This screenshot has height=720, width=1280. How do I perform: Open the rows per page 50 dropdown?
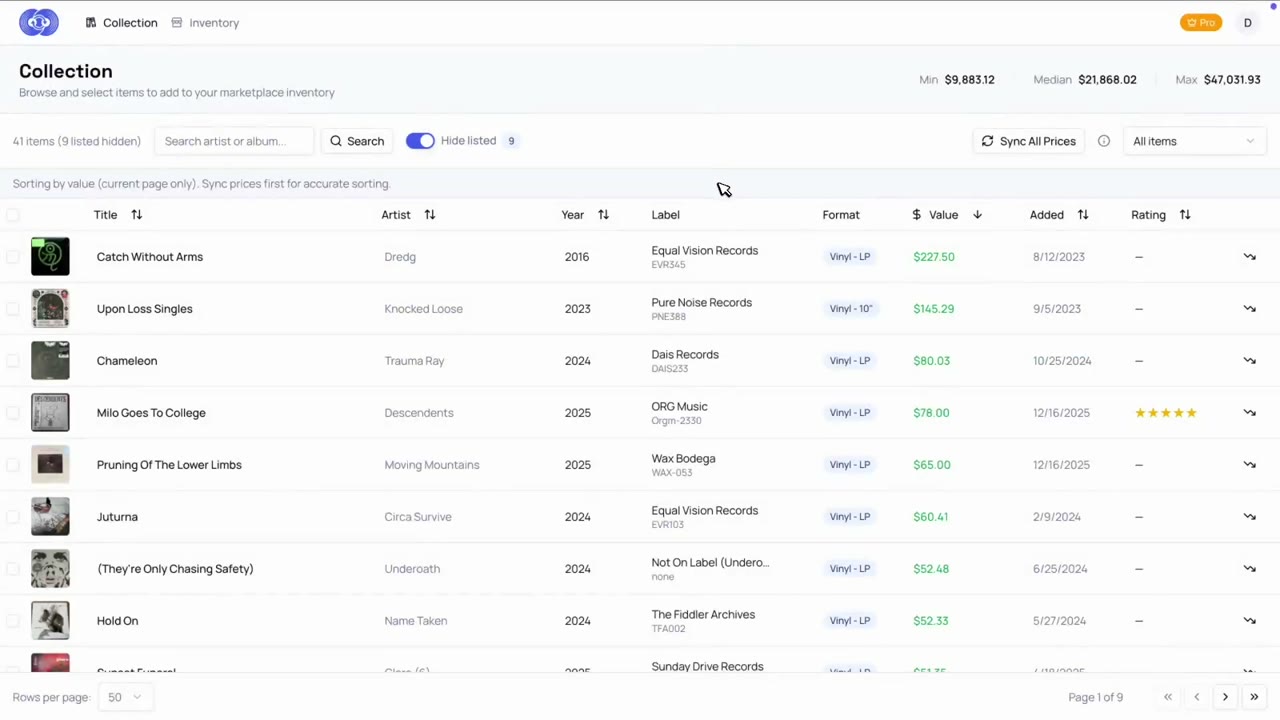tap(125, 697)
